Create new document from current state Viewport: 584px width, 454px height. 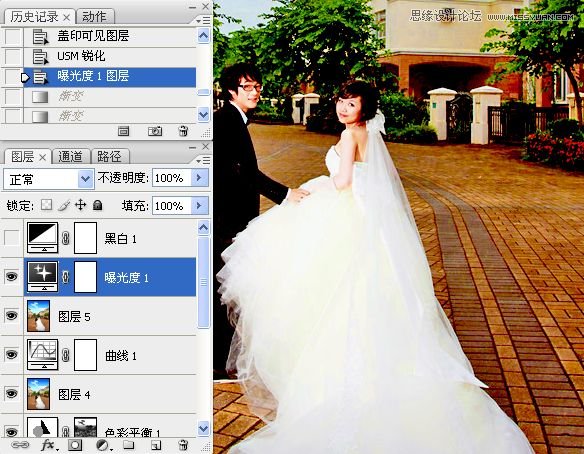[124, 131]
